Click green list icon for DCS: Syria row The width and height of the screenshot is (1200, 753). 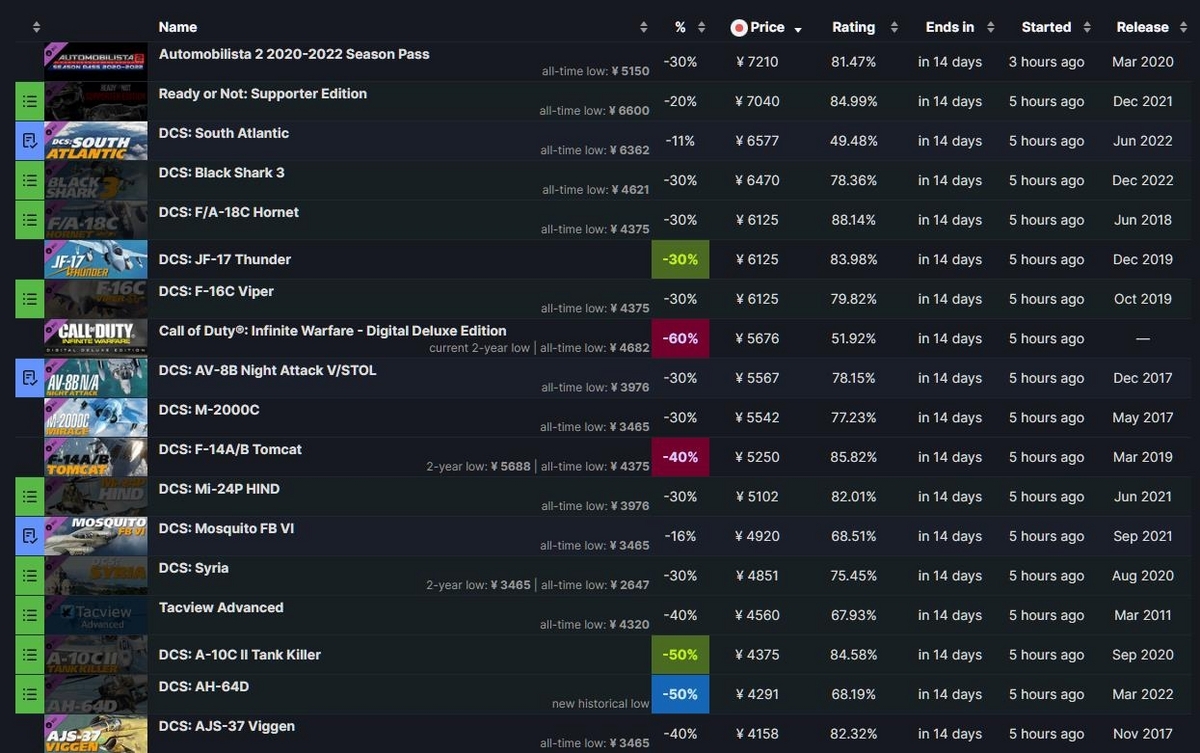click(30, 576)
